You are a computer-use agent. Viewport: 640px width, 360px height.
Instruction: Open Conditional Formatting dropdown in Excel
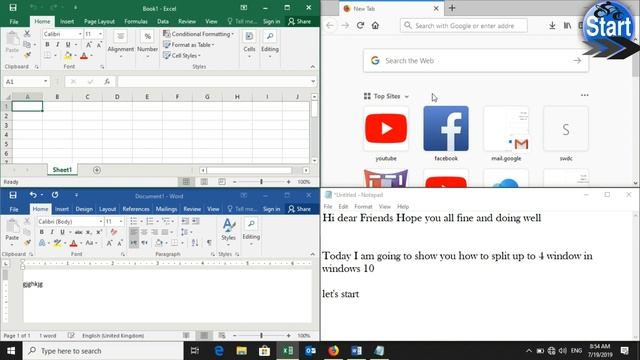[199, 34]
